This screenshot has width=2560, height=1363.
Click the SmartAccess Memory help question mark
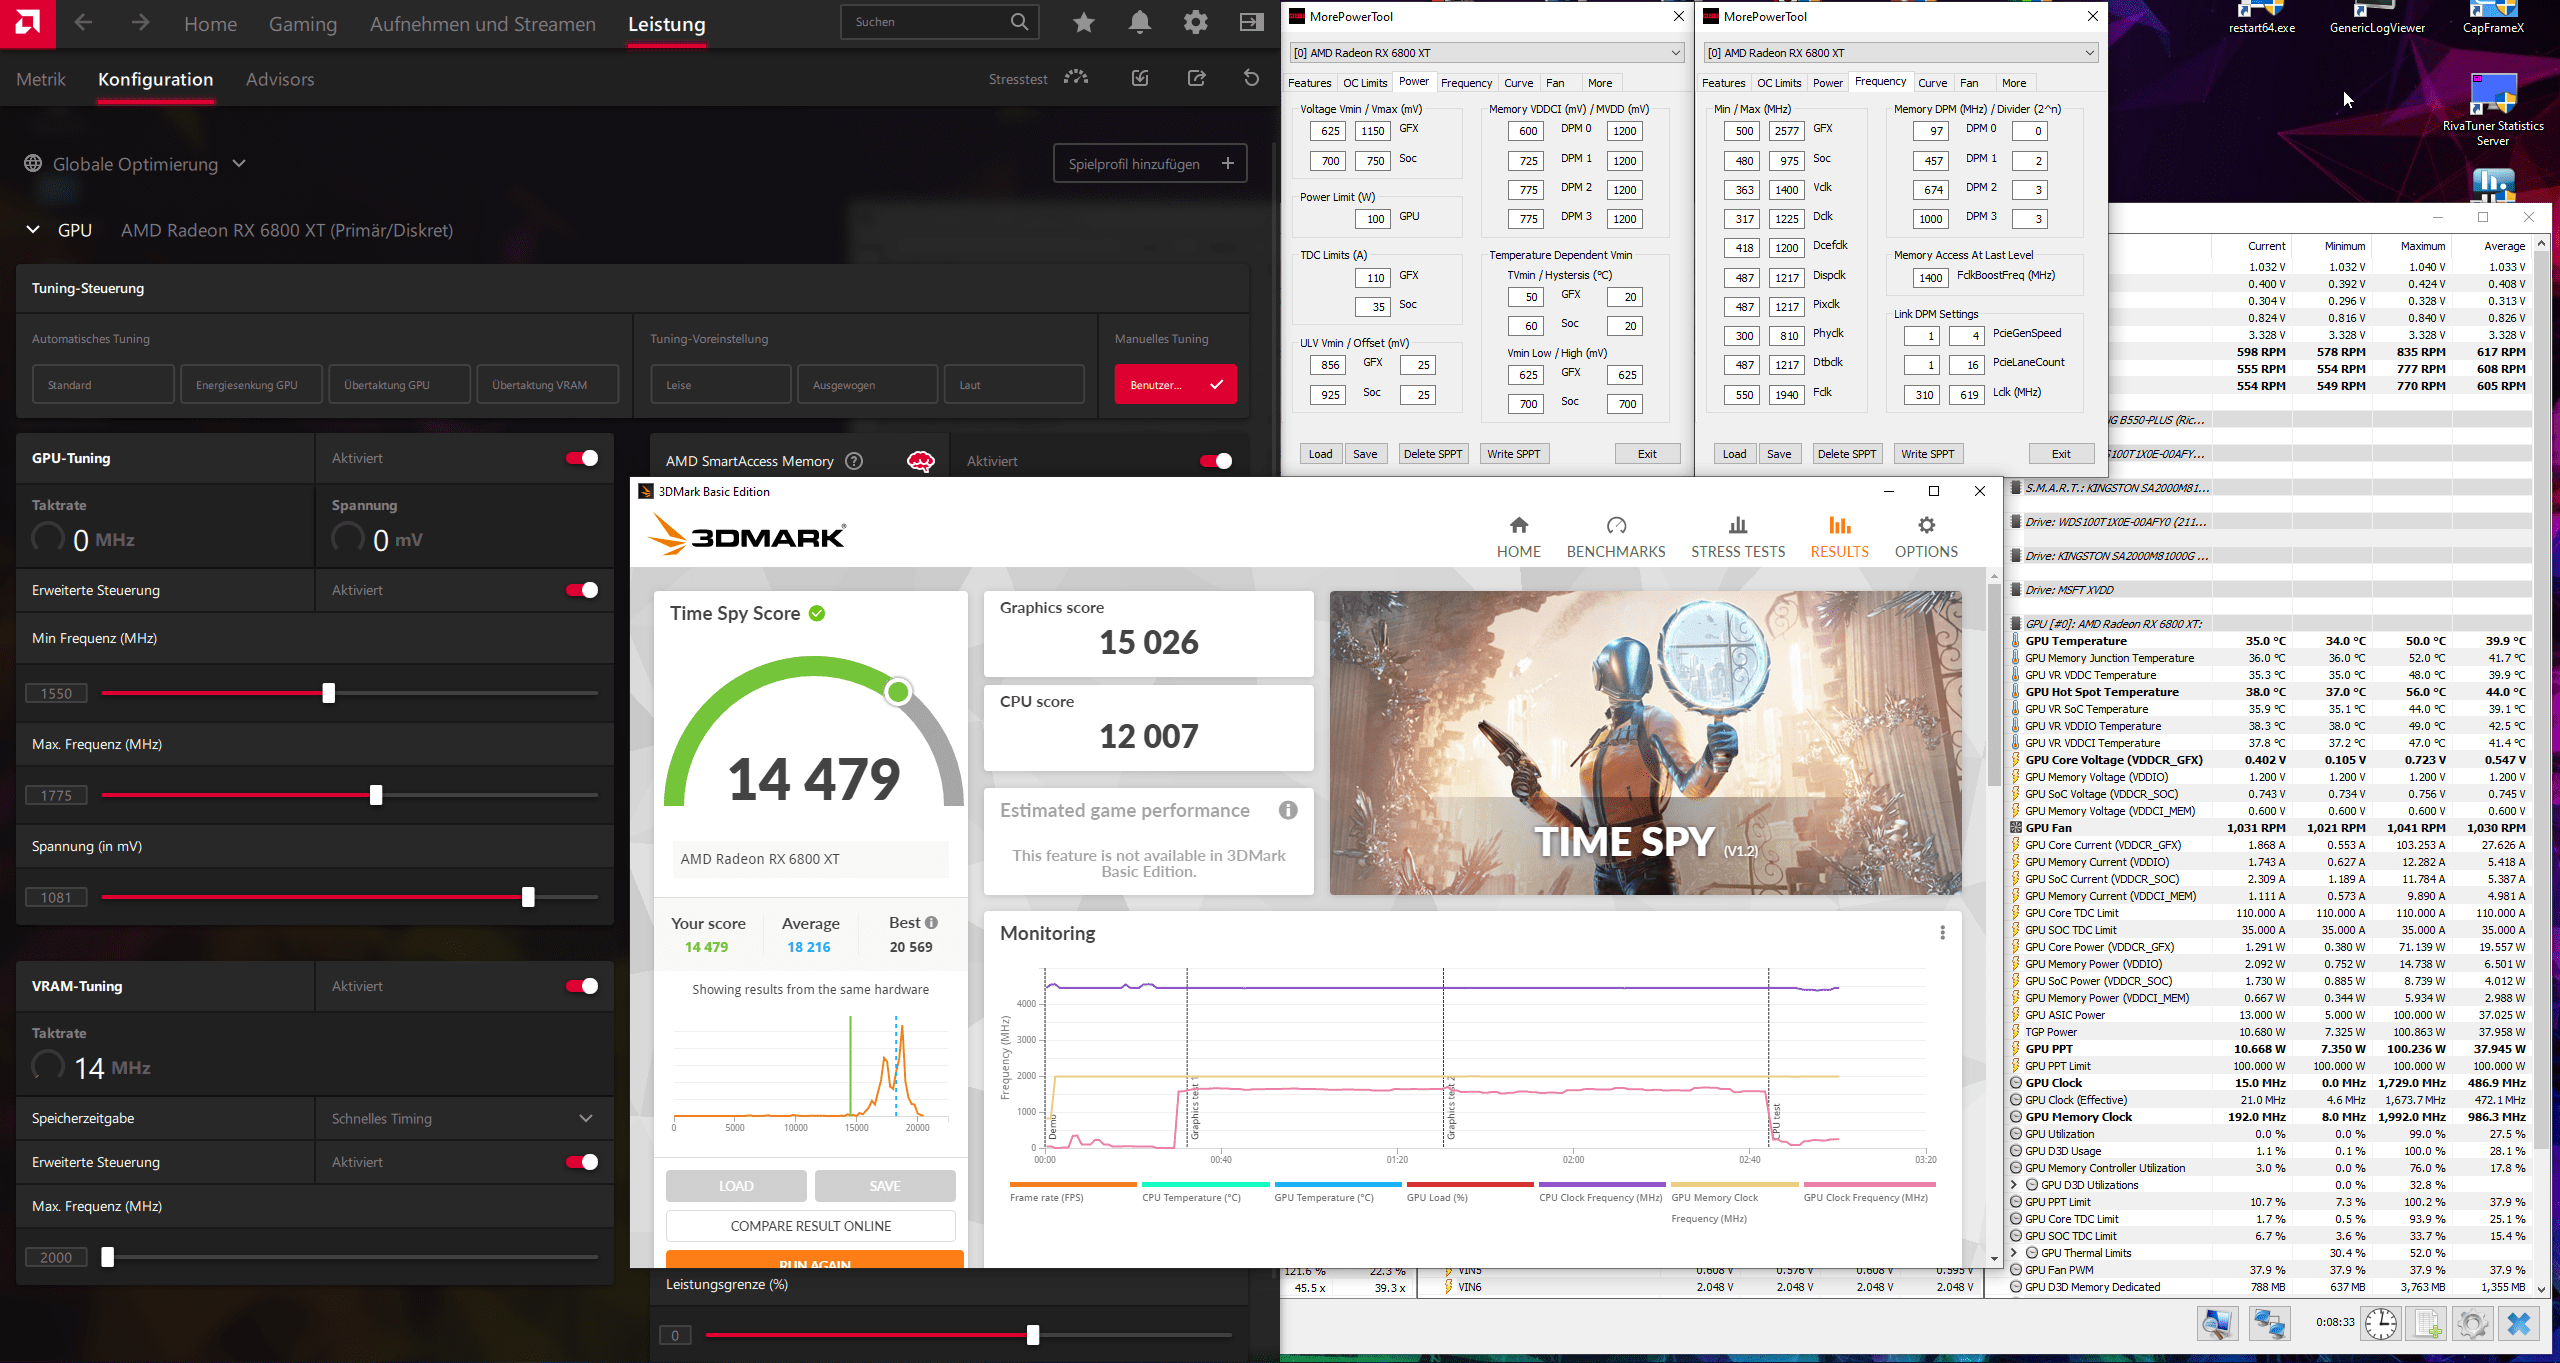pyautogui.click(x=854, y=461)
